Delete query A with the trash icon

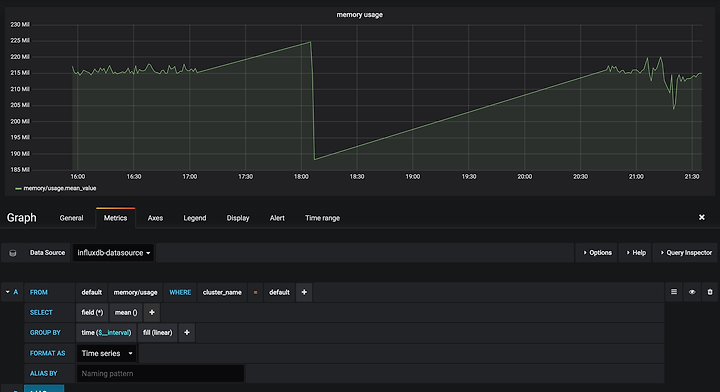pyautogui.click(x=710, y=292)
